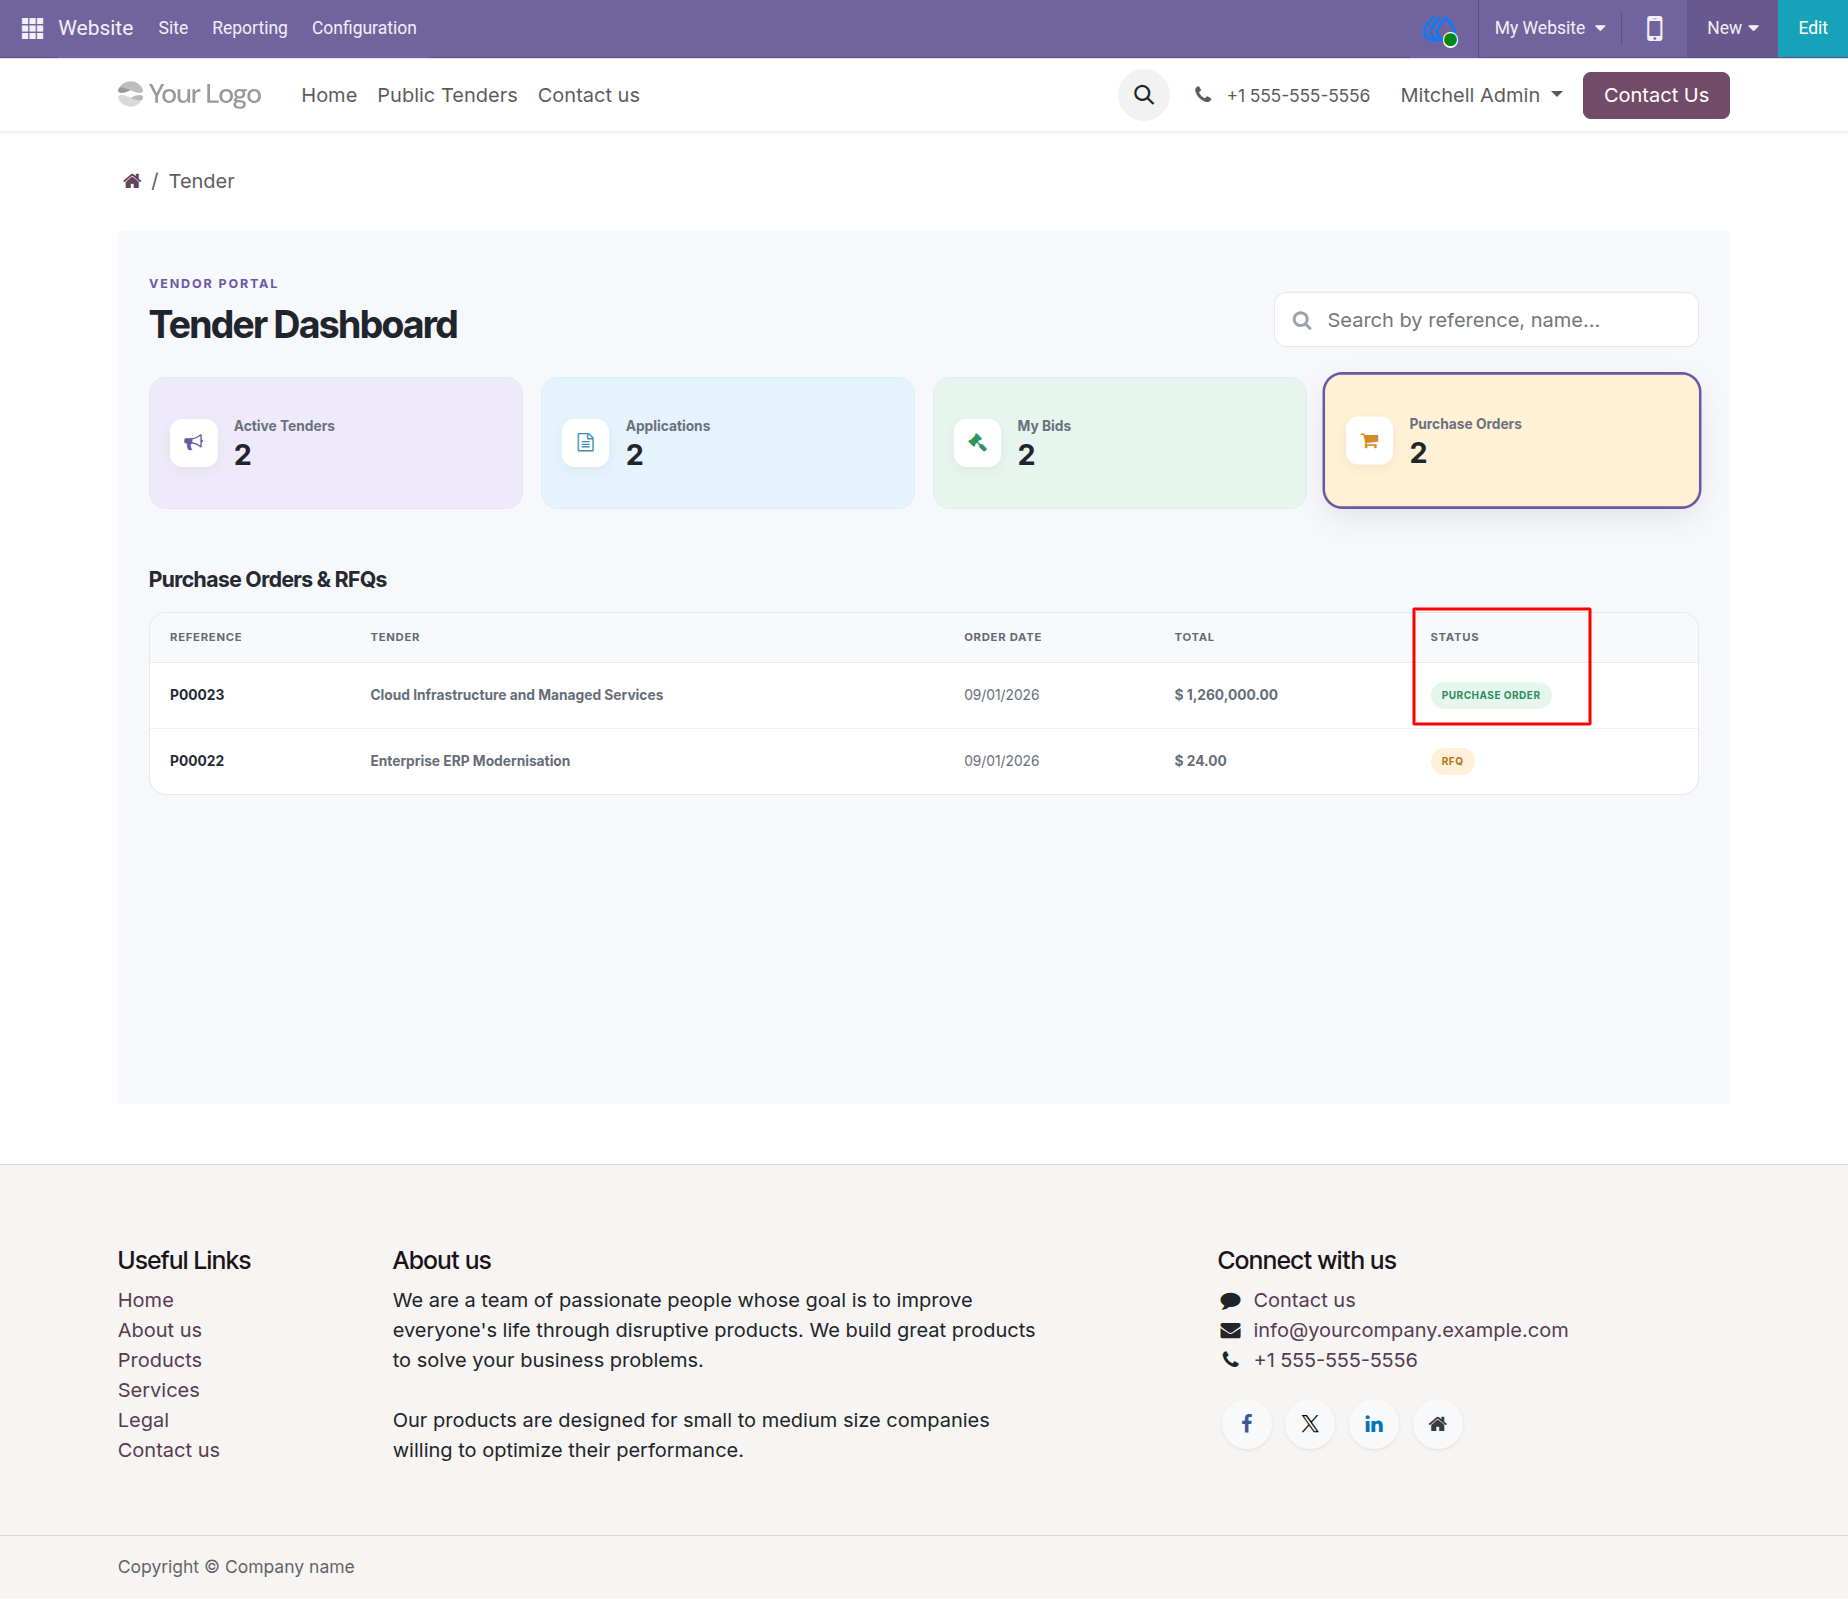Click the home icon in the breadcrumb
The height and width of the screenshot is (1599, 1848).
coord(132,181)
